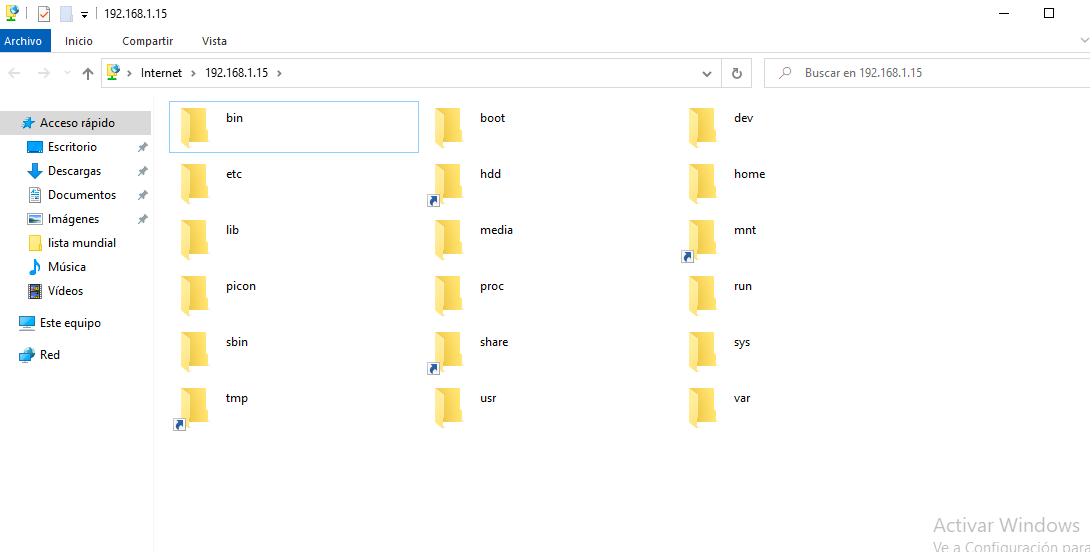This screenshot has height=552, width=1090.
Task: Open recent locations dropdown next to navigation arrows
Action: tap(67, 73)
